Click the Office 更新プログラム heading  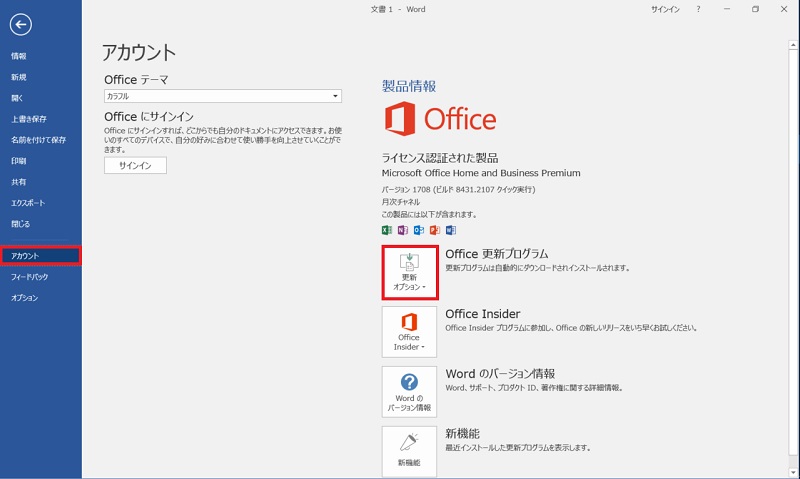496,254
